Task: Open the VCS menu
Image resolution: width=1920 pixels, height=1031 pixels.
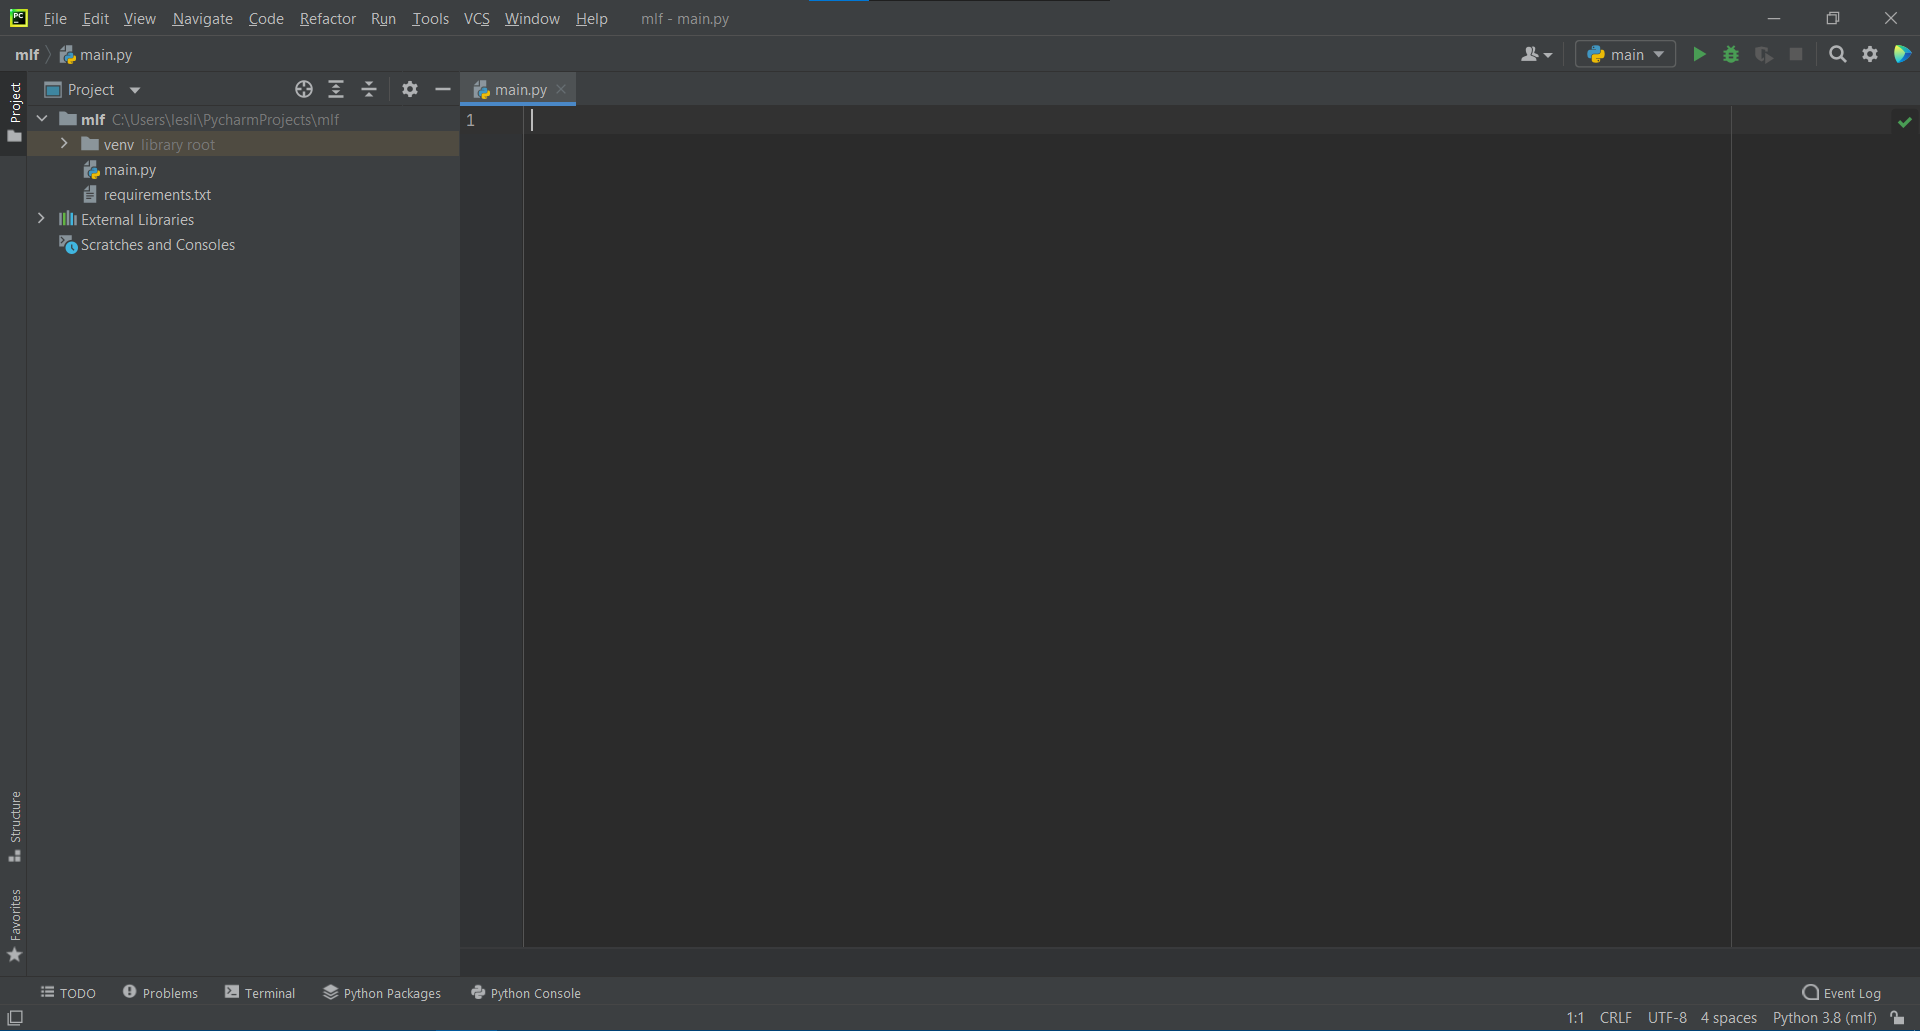Action: pyautogui.click(x=477, y=19)
